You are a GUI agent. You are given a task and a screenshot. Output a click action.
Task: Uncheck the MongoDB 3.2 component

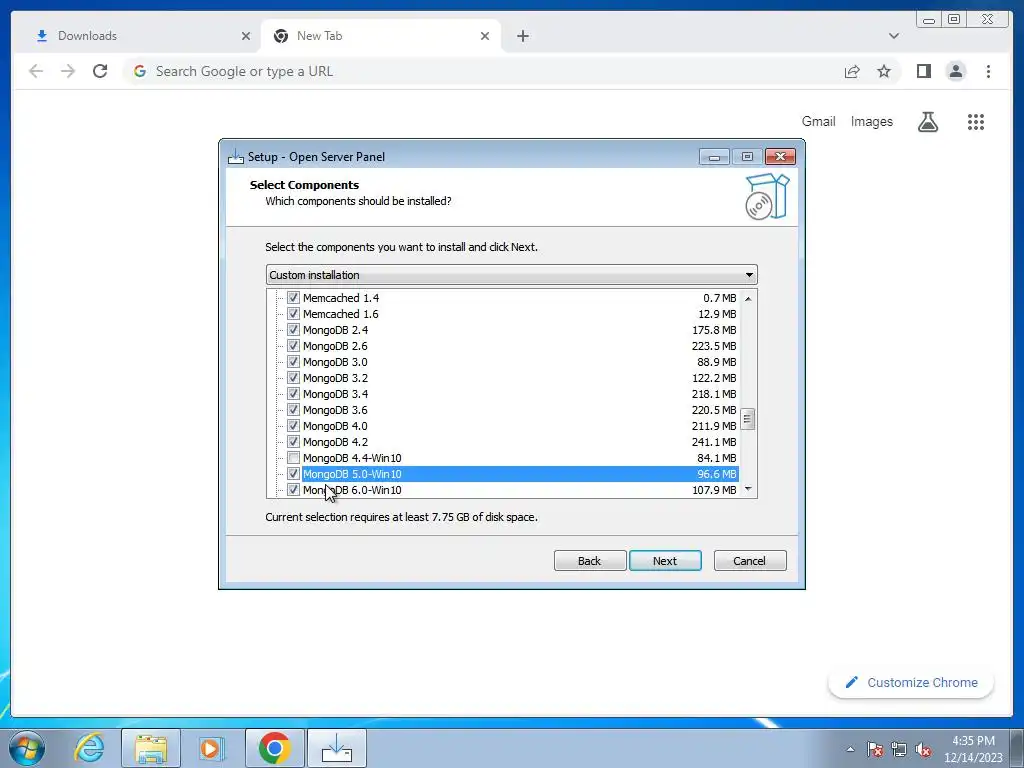[293, 378]
